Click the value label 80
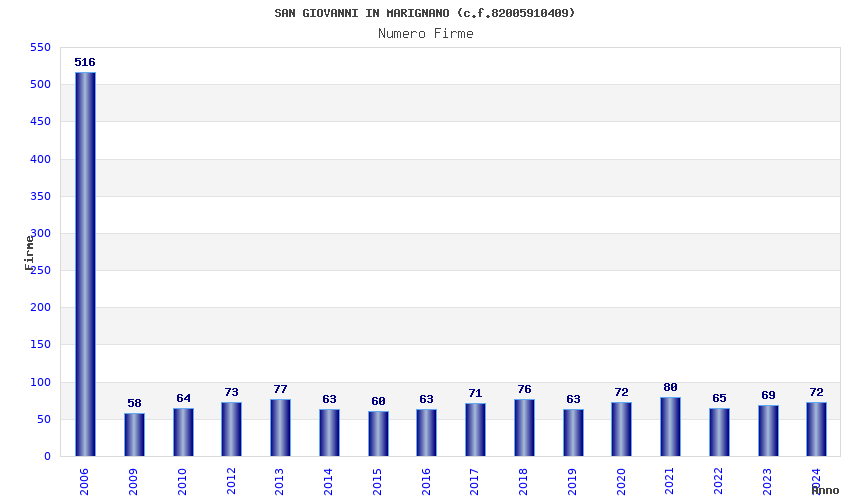850x500 pixels. pyautogui.click(x=670, y=388)
